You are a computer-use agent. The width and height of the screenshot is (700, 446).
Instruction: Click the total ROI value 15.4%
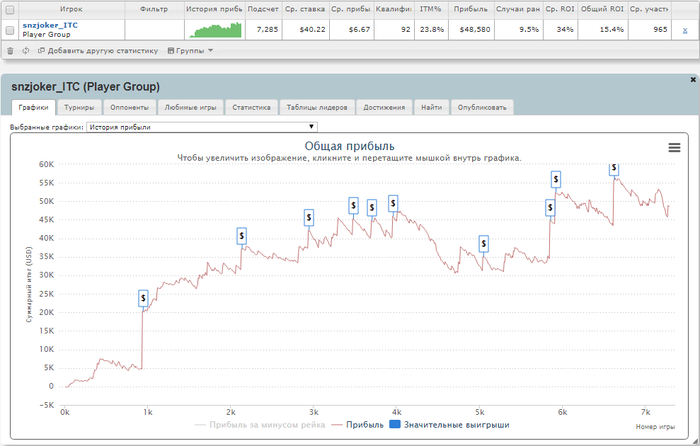click(611, 29)
